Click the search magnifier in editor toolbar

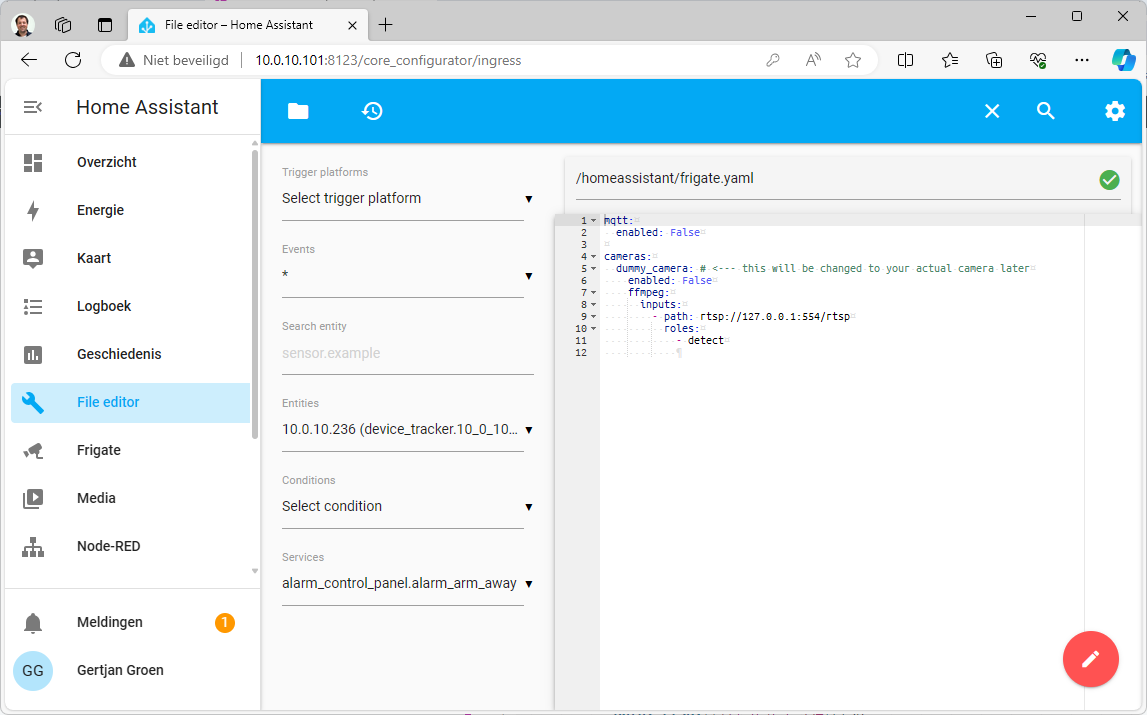[1045, 111]
